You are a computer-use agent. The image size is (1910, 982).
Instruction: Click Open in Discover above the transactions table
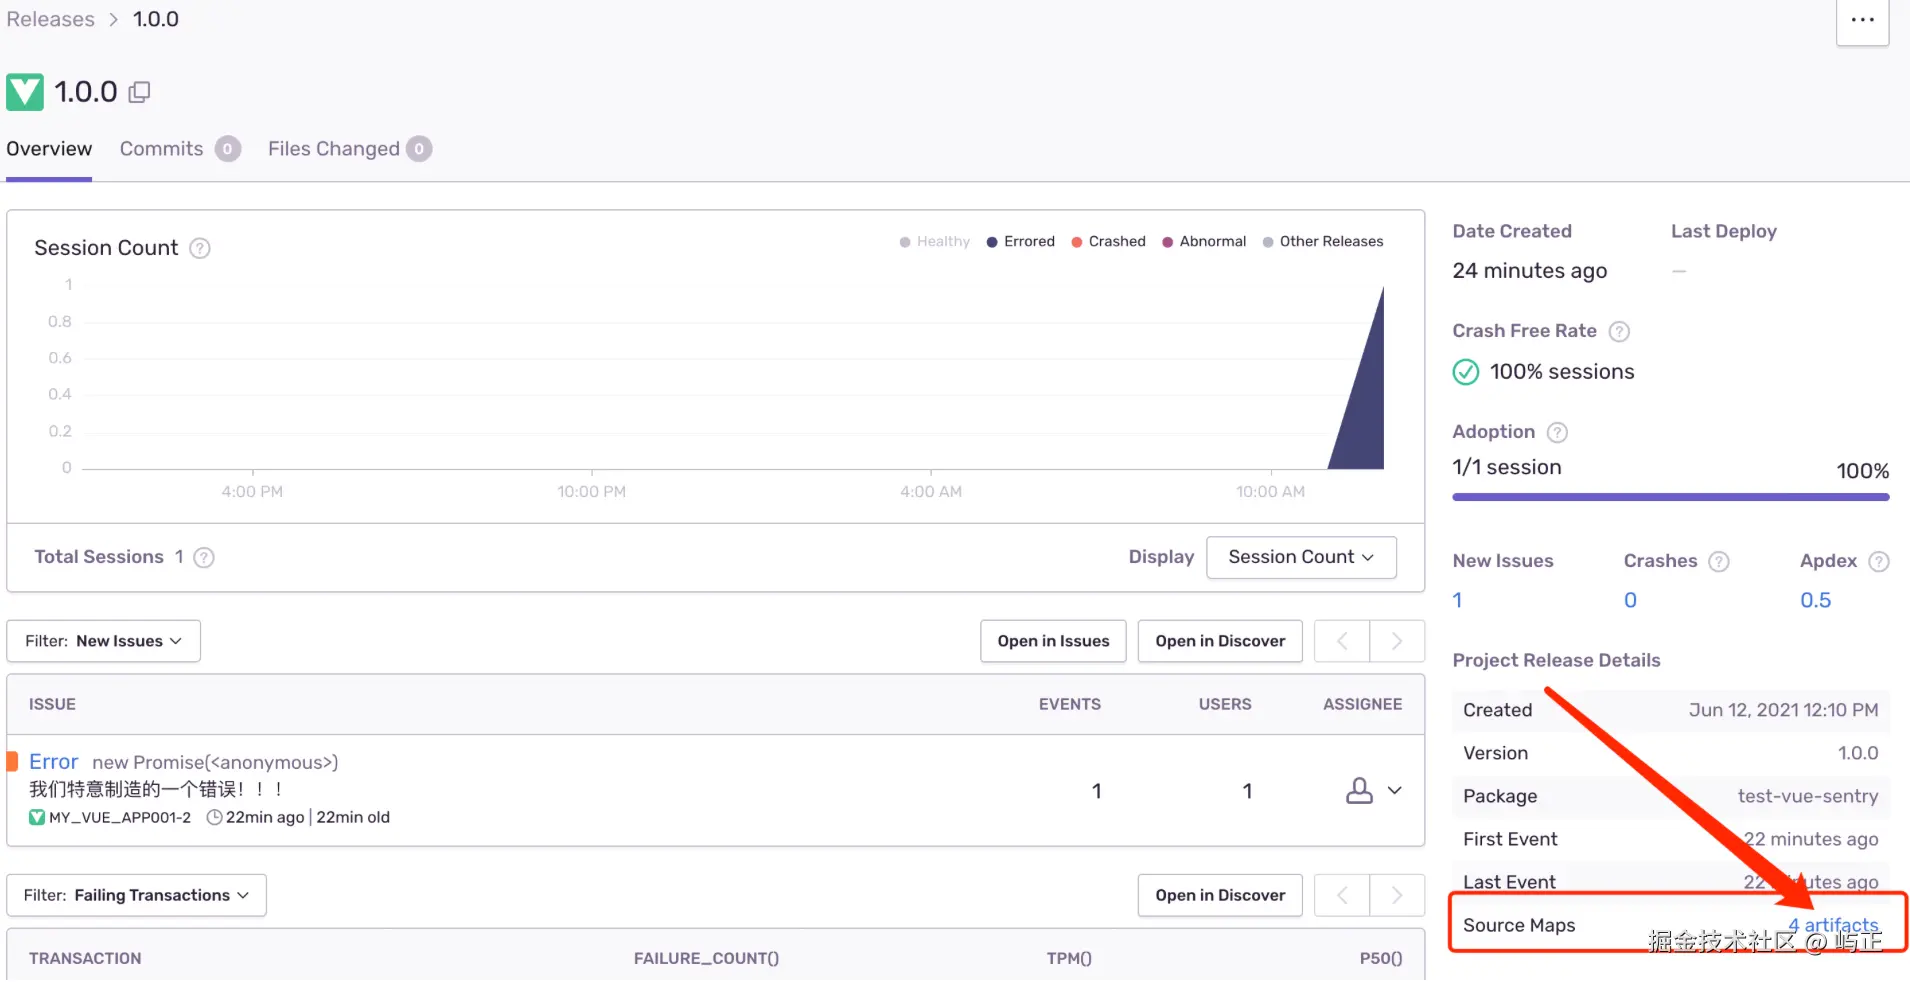point(1220,895)
